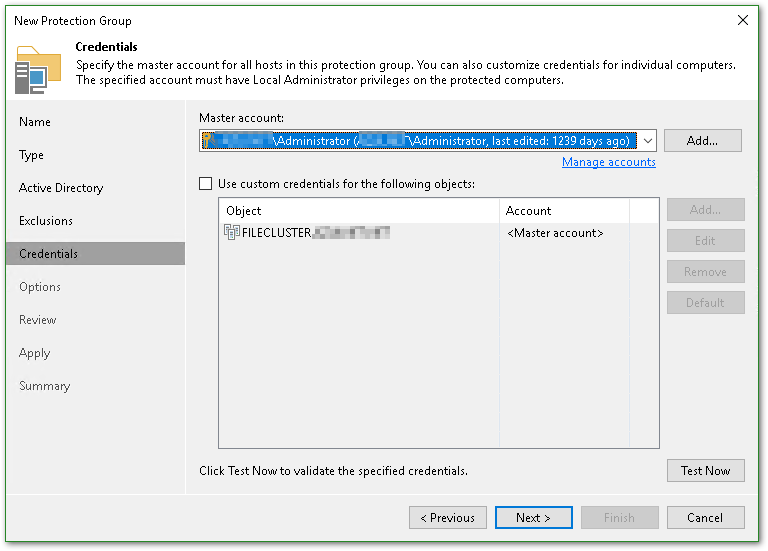Click the FILECLUSTER cluster icon in list
Viewport: 768px width, 551px height.
tap(232, 233)
